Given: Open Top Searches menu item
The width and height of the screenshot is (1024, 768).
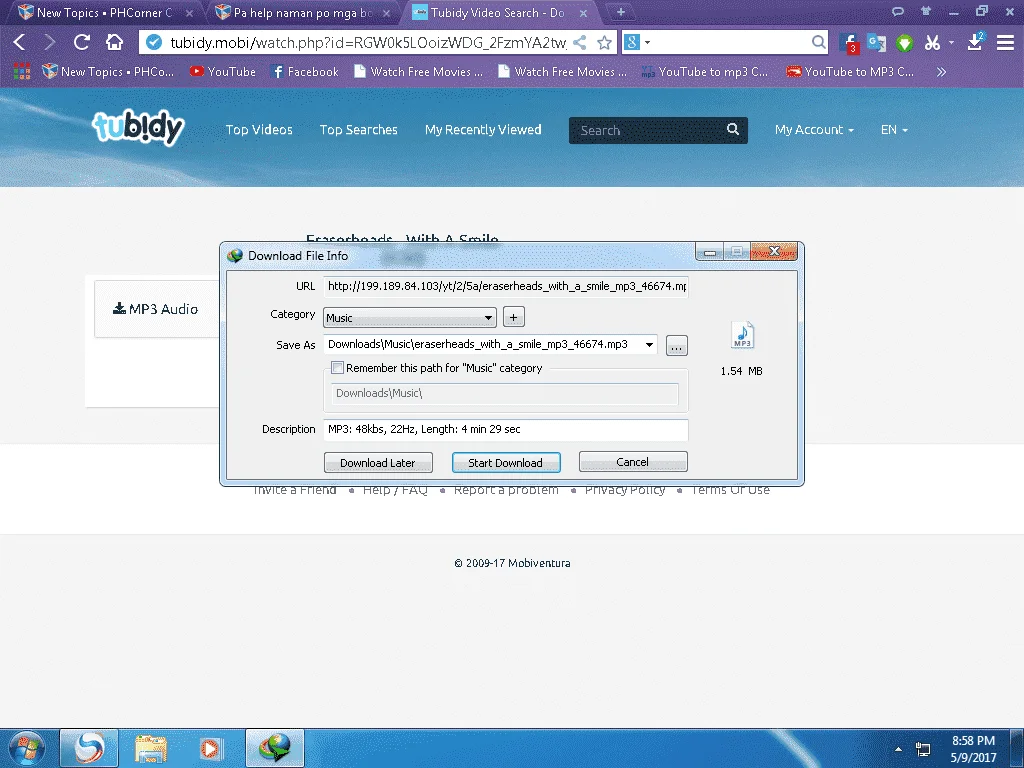Looking at the screenshot, I should click(x=359, y=129).
